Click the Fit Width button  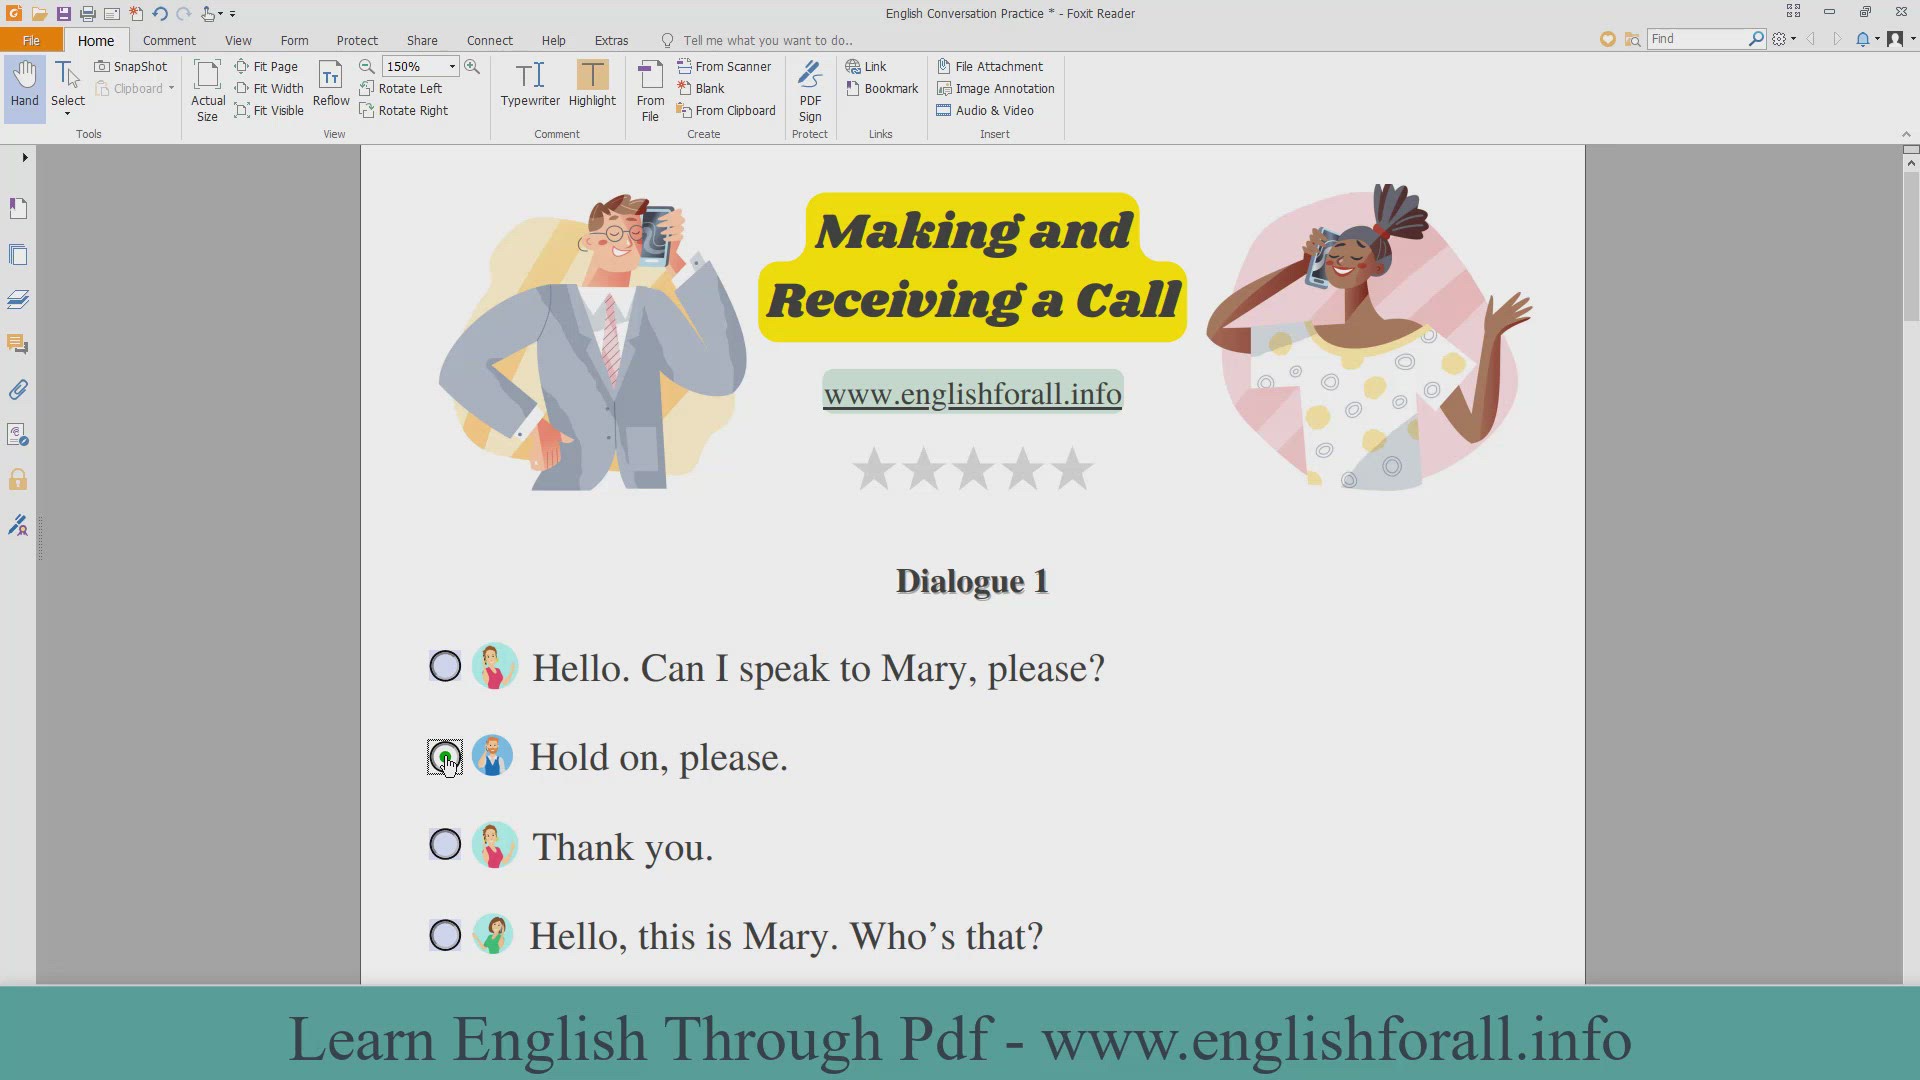(x=269, y=88)
